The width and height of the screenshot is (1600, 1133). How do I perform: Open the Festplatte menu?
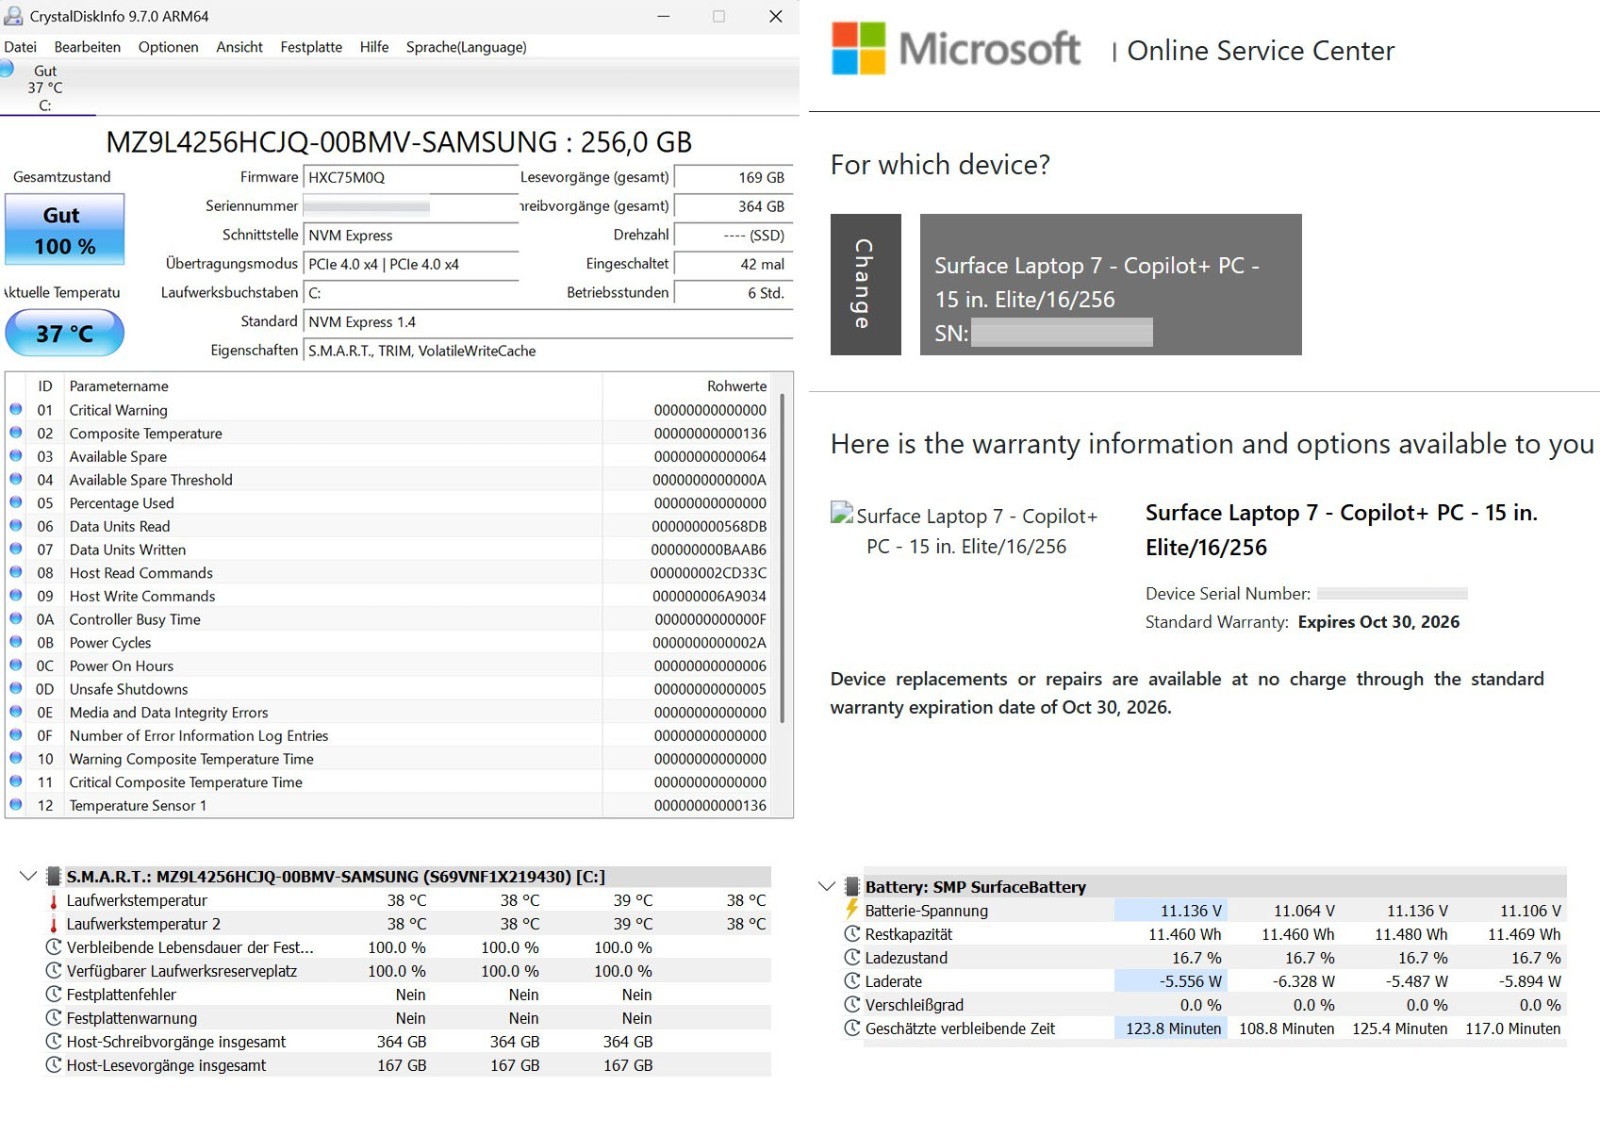[x=311, y=47]
